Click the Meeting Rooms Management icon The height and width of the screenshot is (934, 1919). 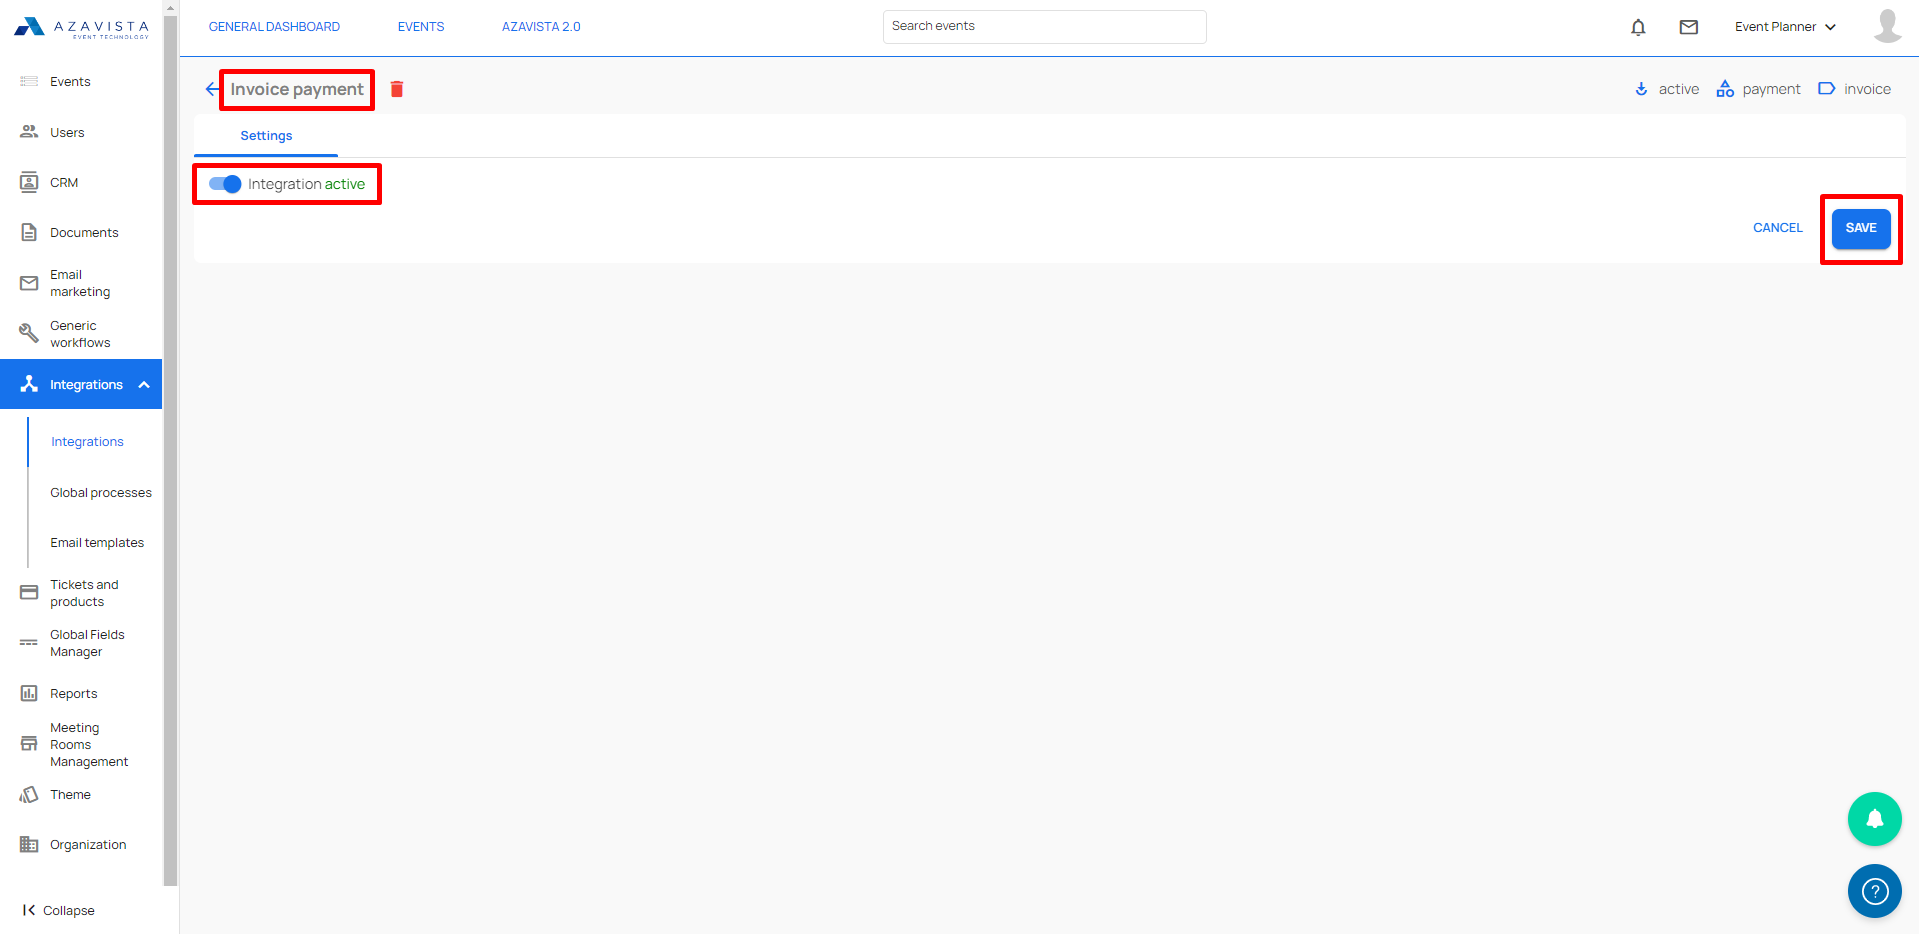[x=29, y=744]
